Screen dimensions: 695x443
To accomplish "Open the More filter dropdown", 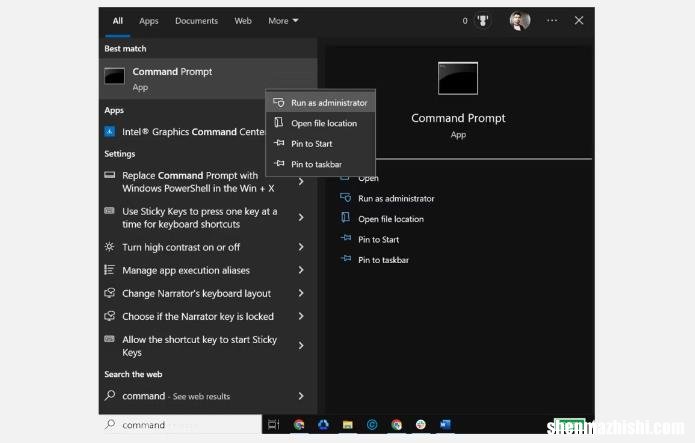I will 283,21.
